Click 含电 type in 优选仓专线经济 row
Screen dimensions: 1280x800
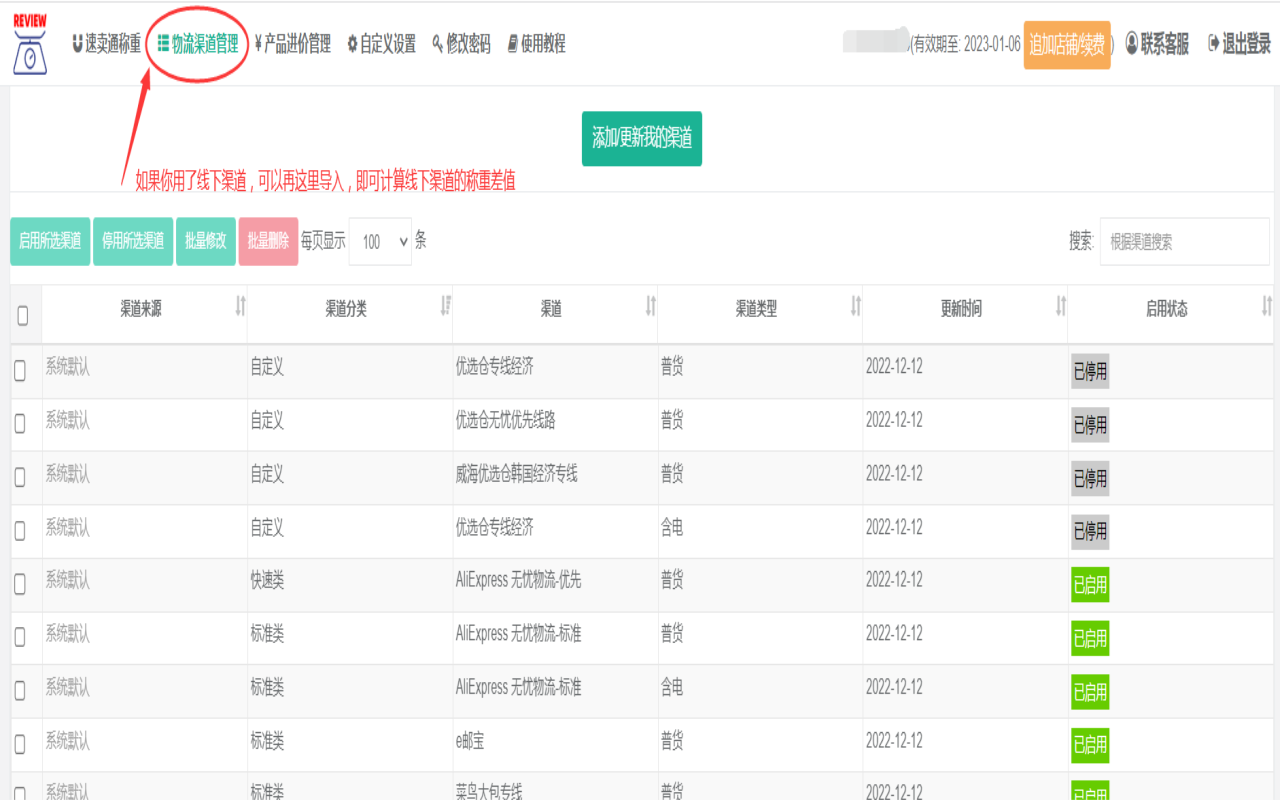672,527
